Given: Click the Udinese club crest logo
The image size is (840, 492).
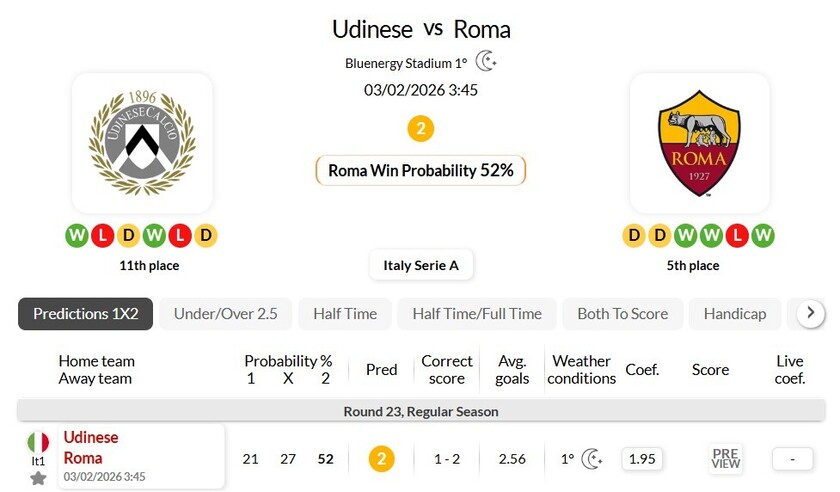Looking at the screenshot, I should click(x=142, y=142).
